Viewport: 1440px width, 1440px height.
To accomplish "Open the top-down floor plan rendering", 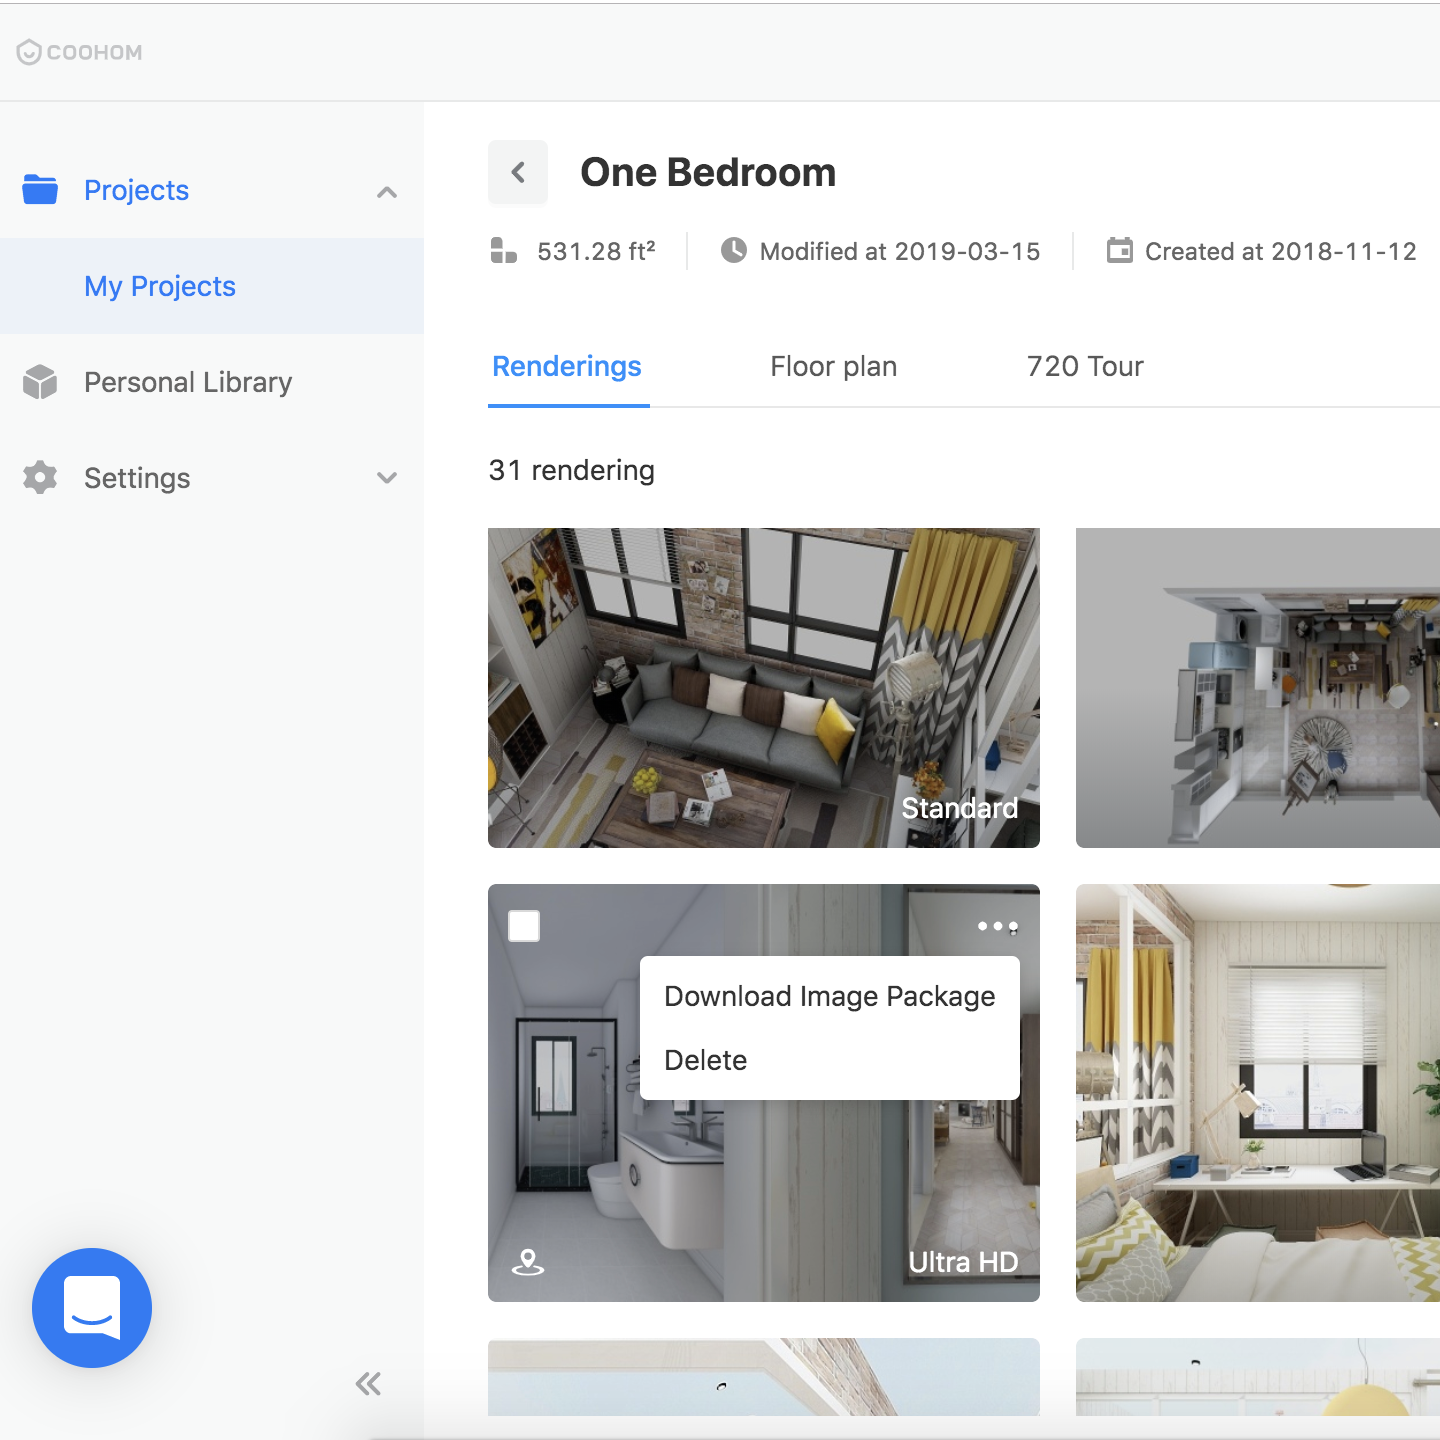I will click(x=1258, y=688).
